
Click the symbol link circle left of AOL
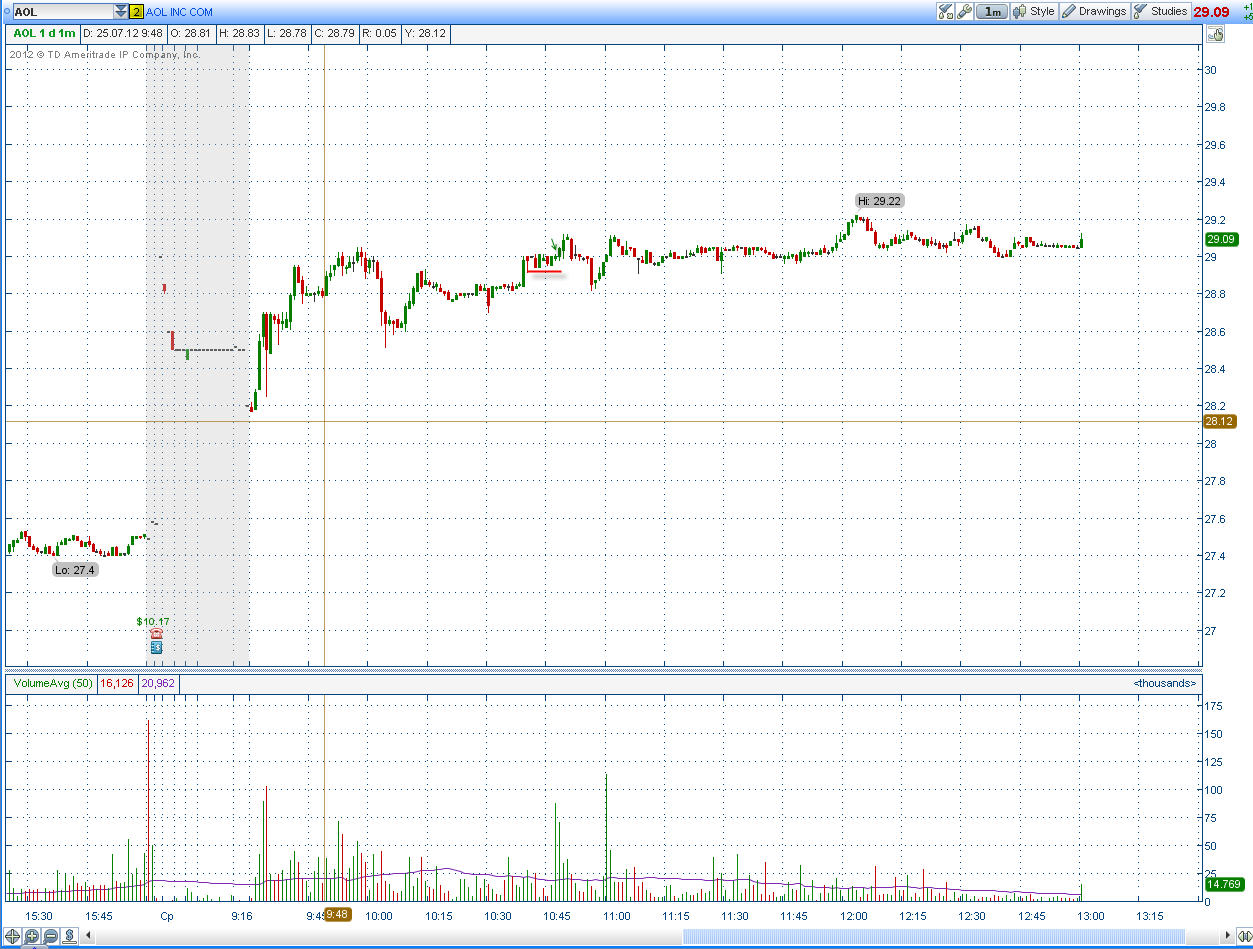click(8, 12)
